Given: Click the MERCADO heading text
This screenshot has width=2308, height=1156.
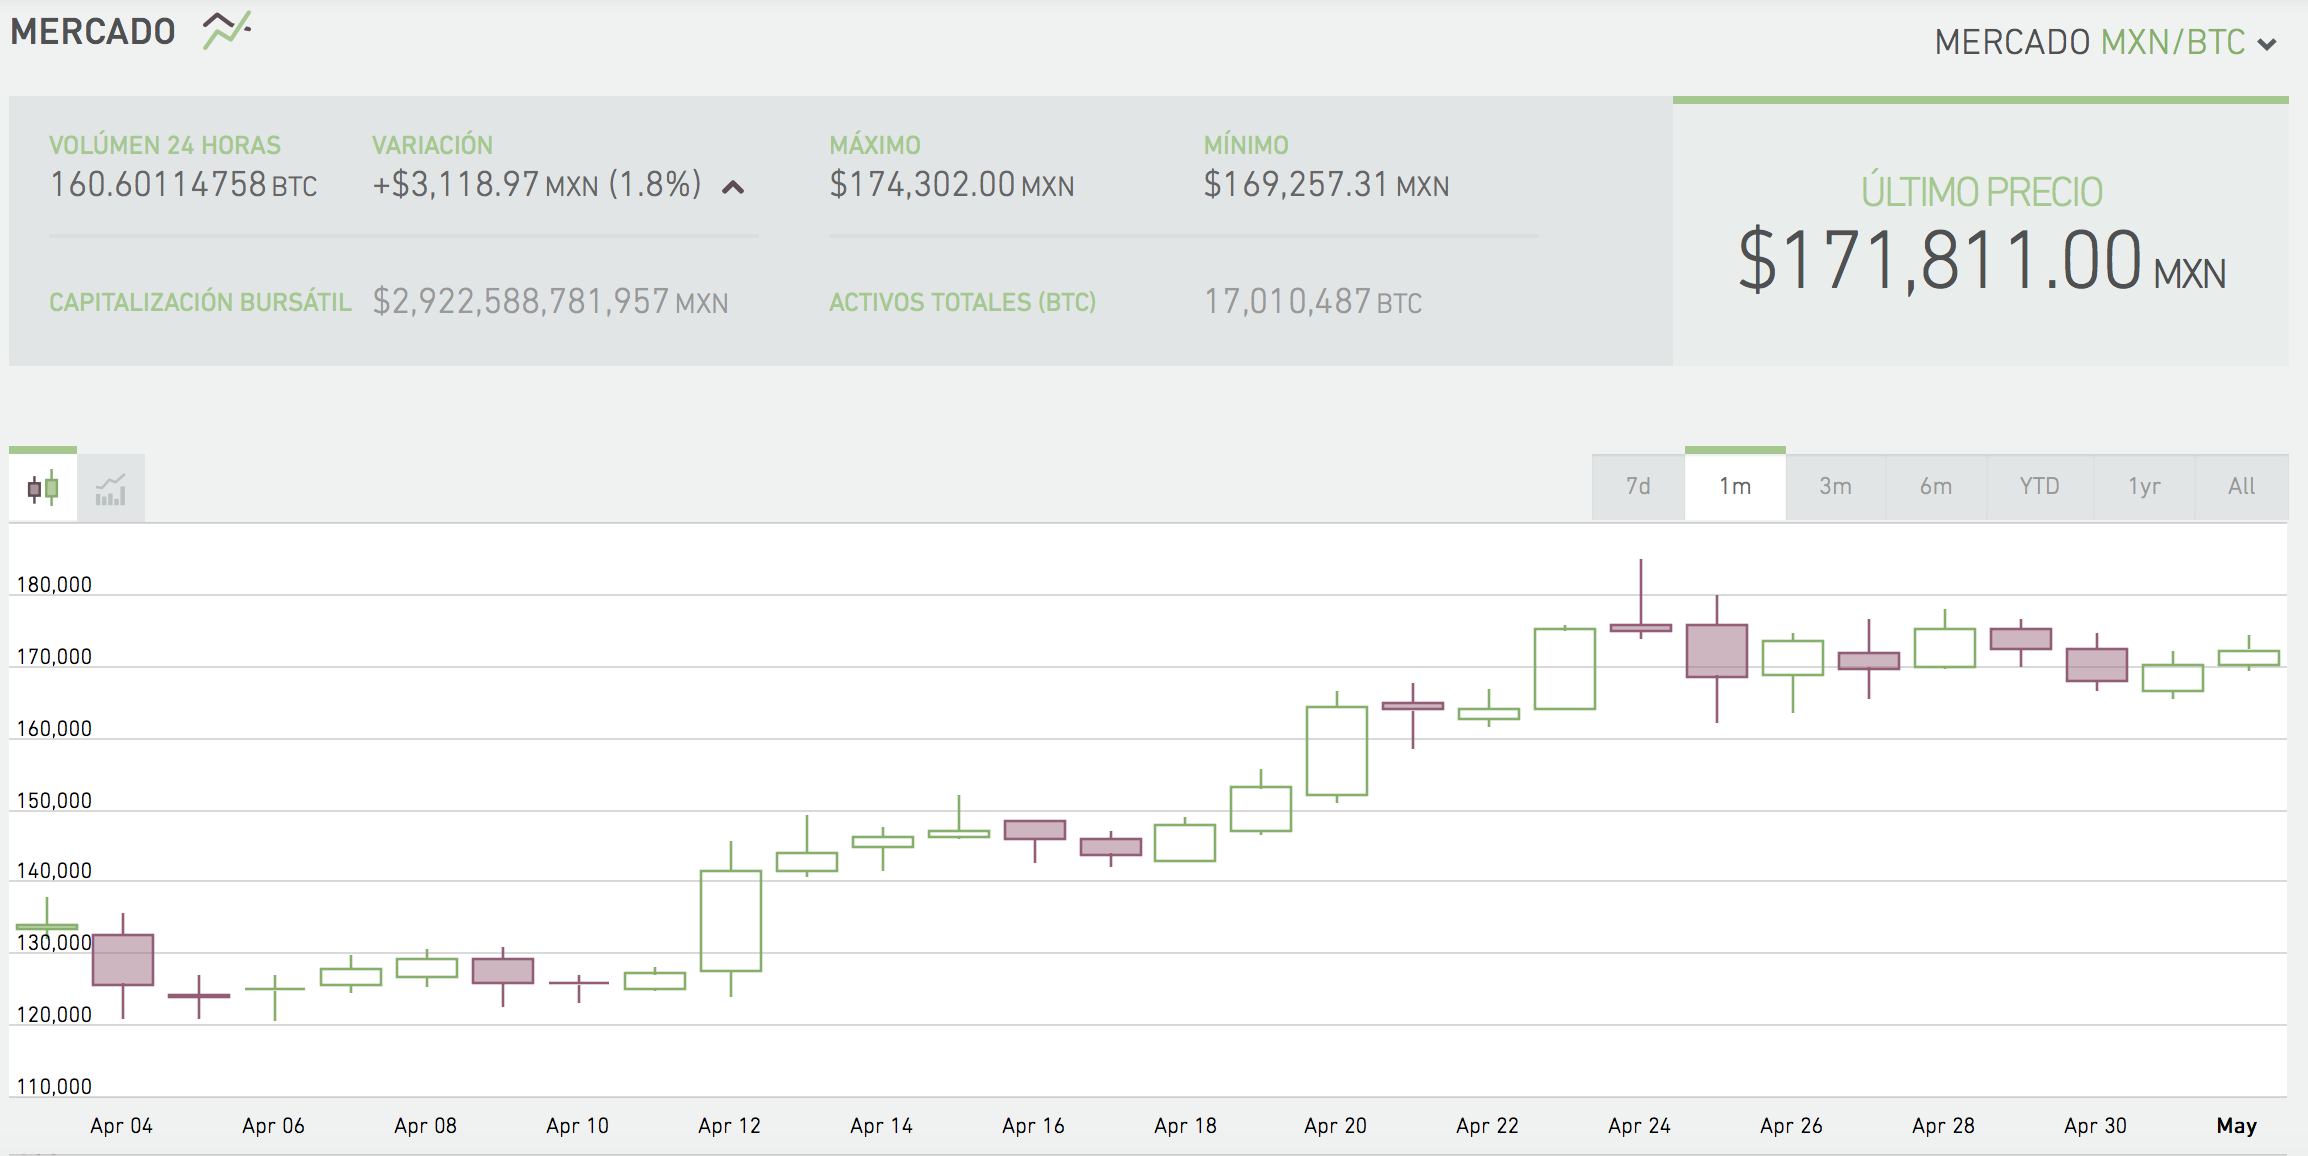Looking at the screenshot, I should pos(93,32).
